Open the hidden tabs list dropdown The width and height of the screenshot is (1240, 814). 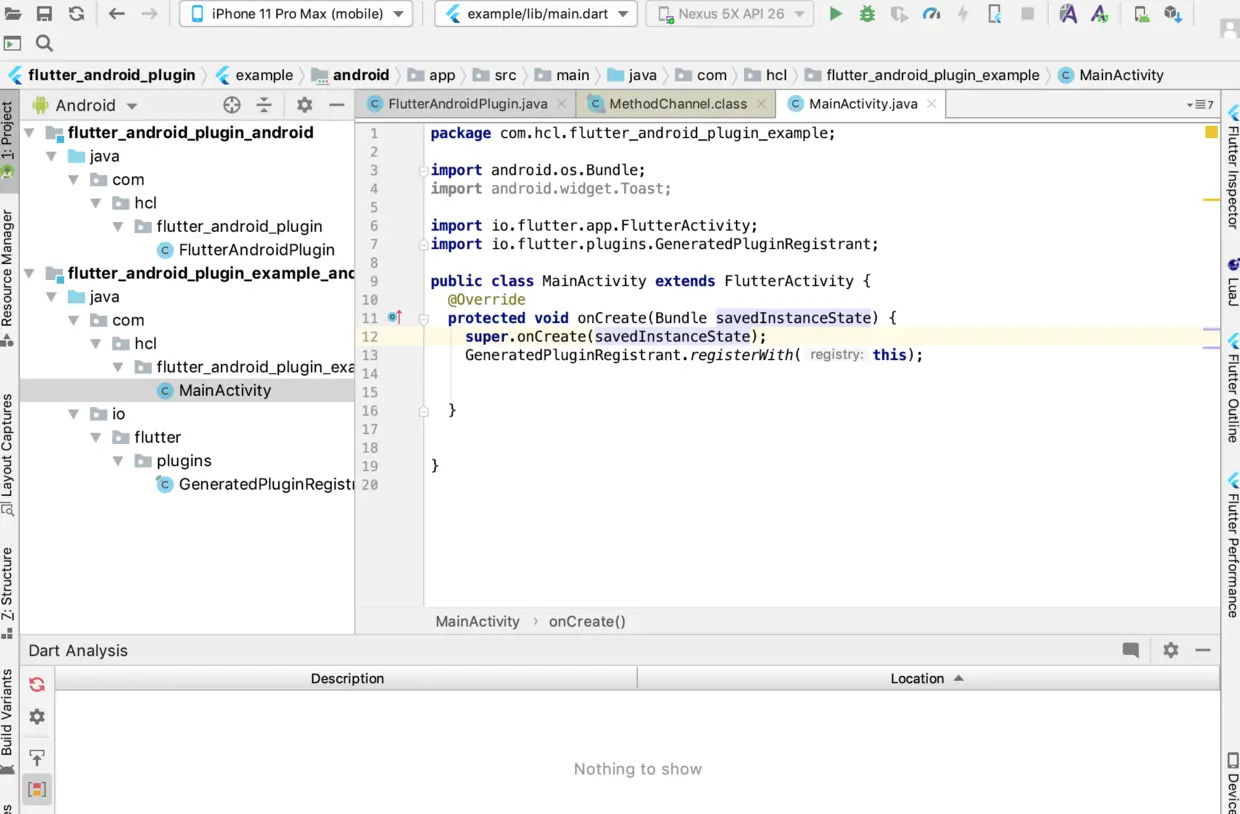coord(1200,104)
